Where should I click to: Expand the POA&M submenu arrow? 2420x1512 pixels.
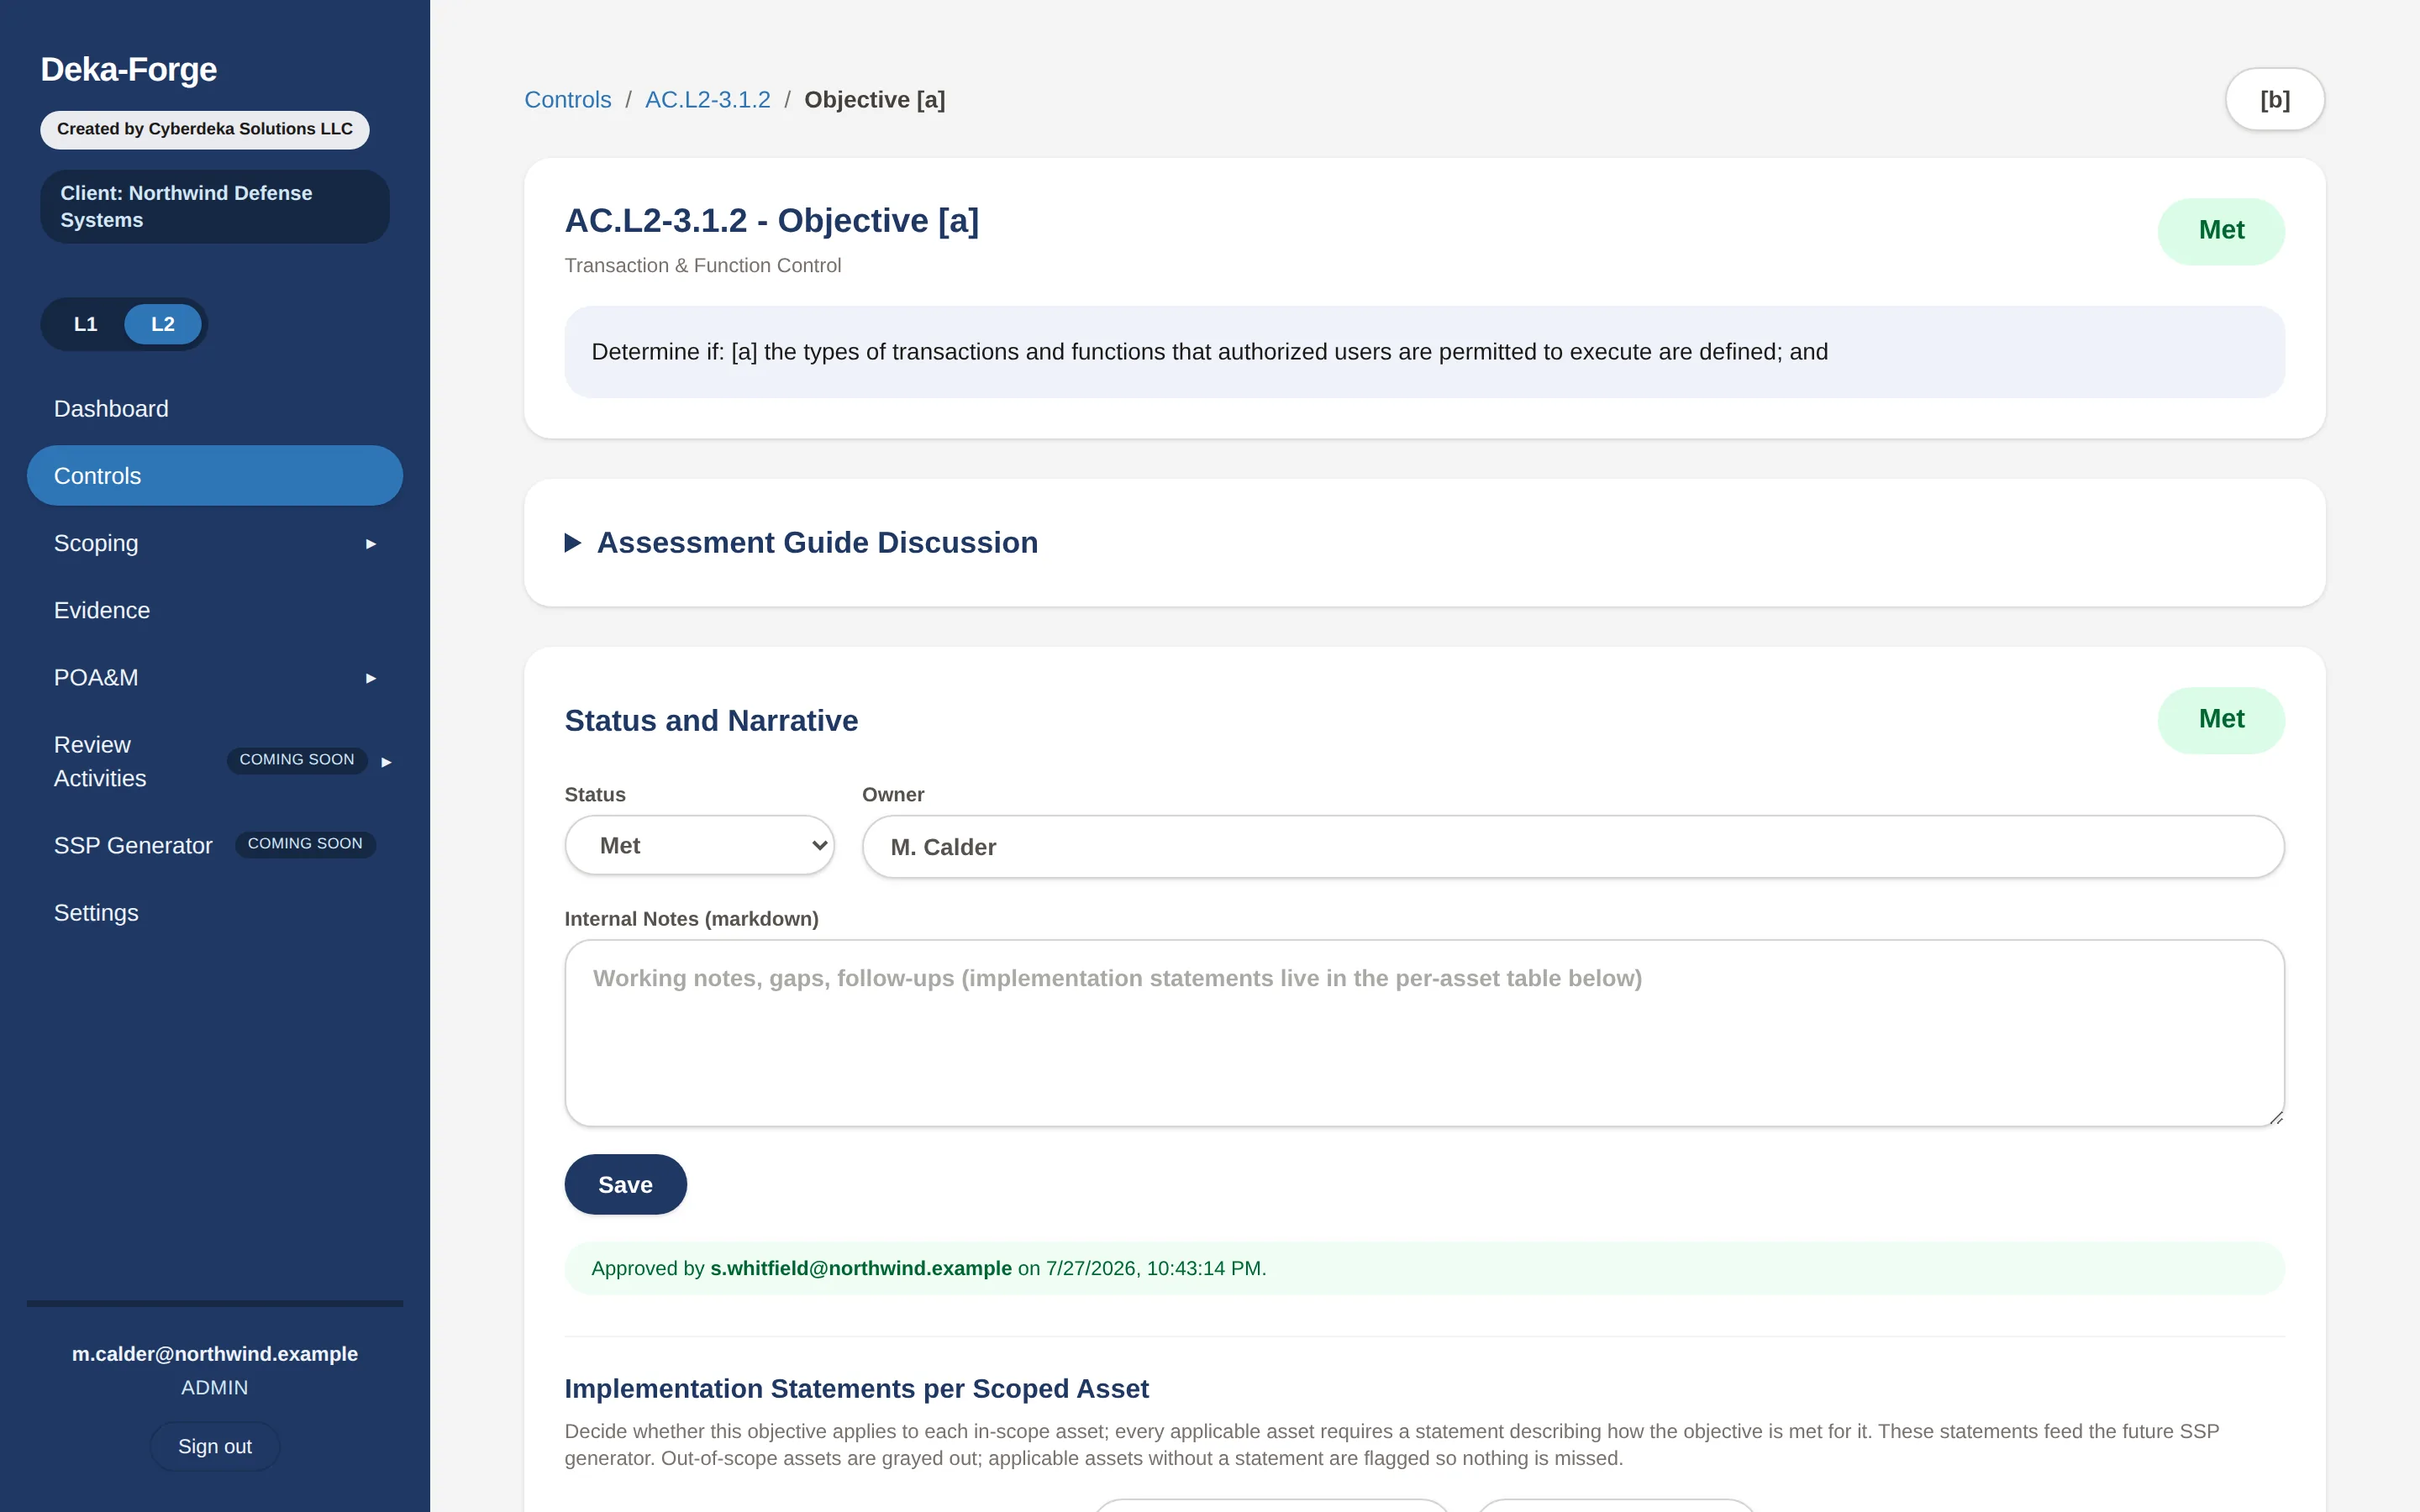pyautogui.click(x=371, y=678)
